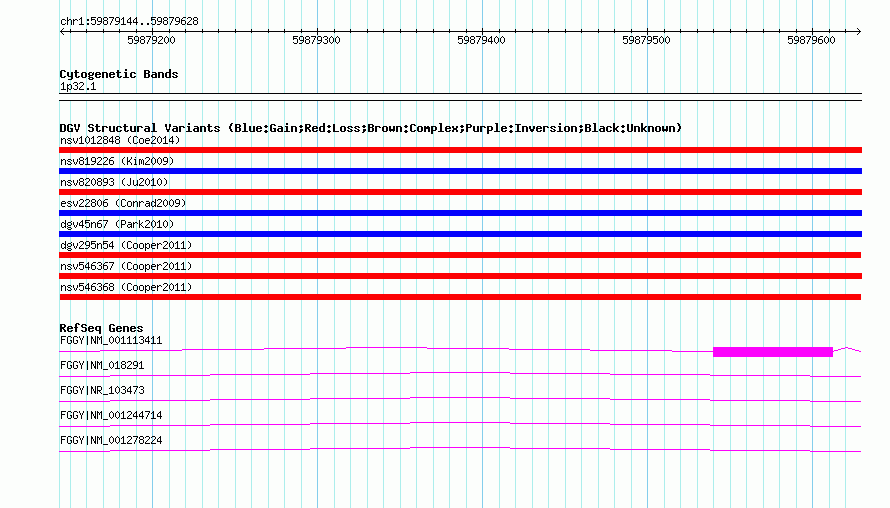The width and height of the screenshot is (890, 508).
Task: Open the Cytogenetic Bands track title
Action: pos(119,74)
